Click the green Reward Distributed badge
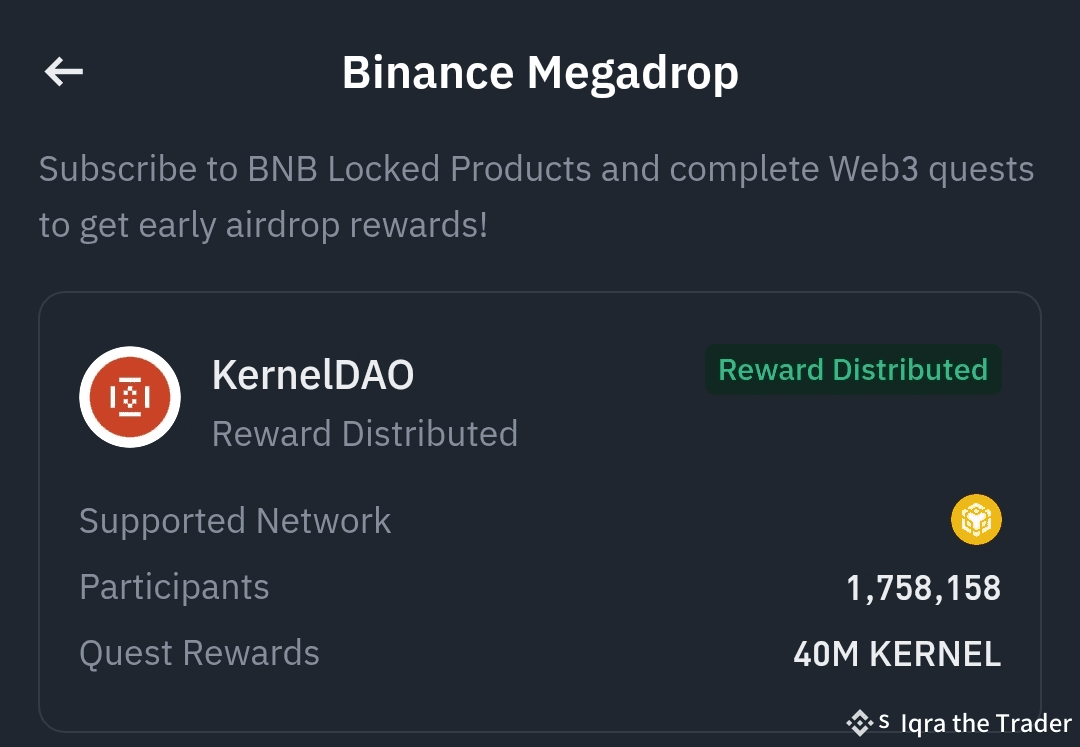The image size is (1080, 747). (853, 370)
